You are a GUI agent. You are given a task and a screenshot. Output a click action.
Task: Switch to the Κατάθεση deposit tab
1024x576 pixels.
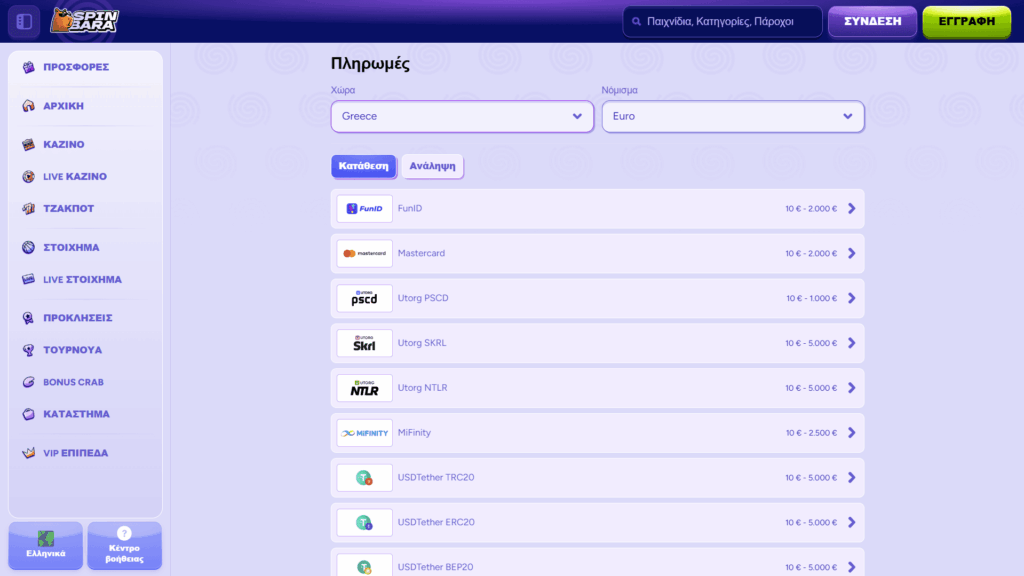coord(363,167)
